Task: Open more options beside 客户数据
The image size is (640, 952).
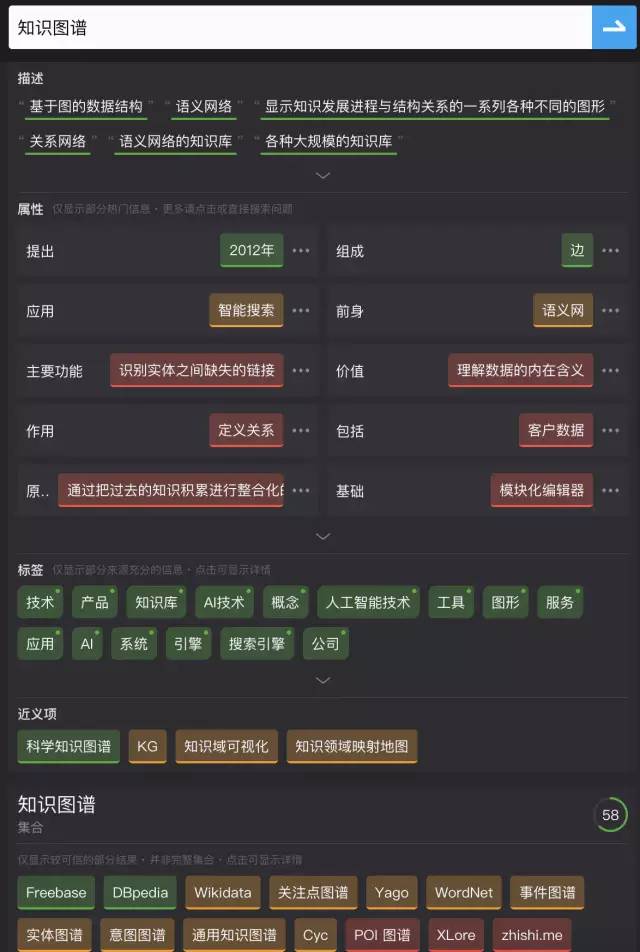Action: tap(611, 431)
